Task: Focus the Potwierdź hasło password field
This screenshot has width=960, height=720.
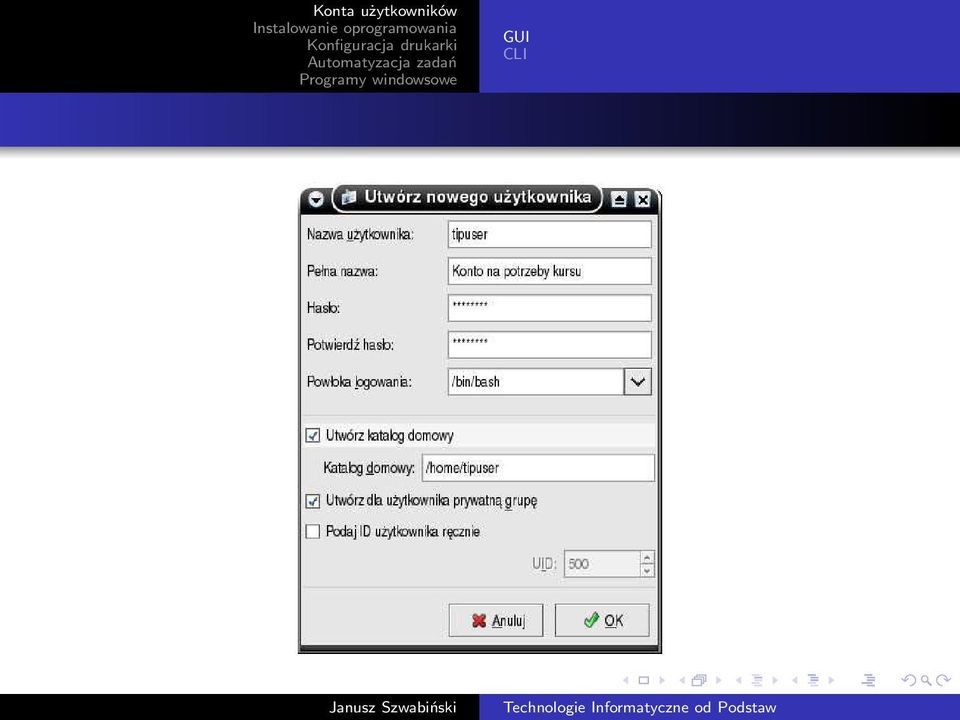Action: (550, 345)
